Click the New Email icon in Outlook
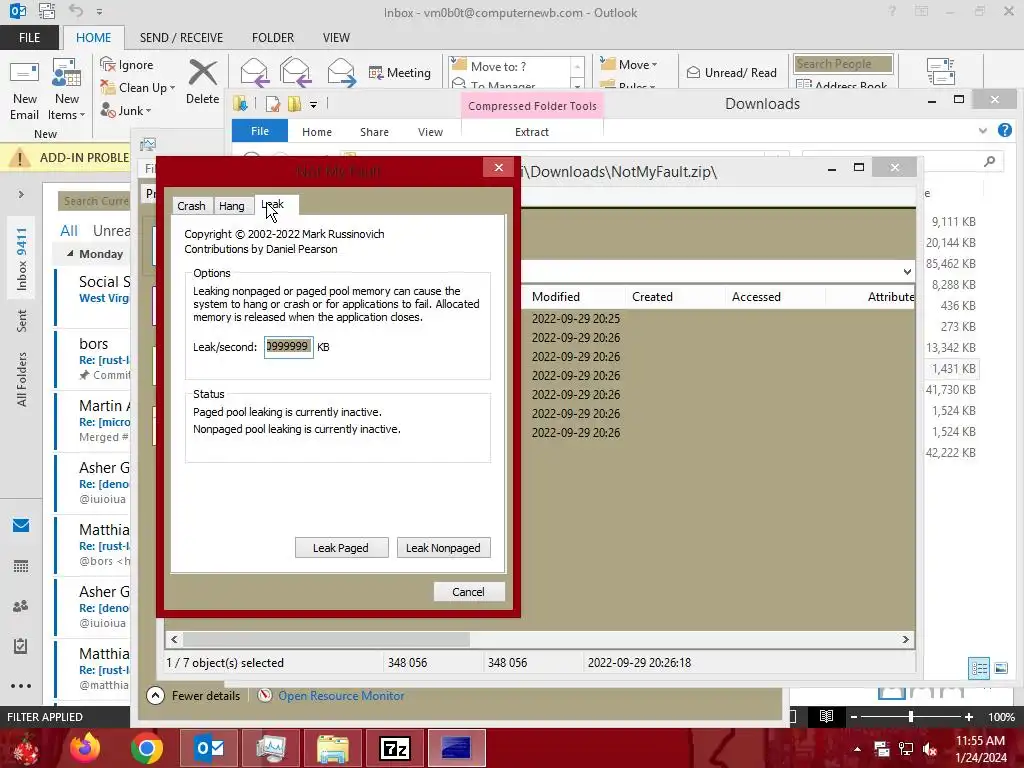This screenshot has width=1024, height=768. click(24, 73)
